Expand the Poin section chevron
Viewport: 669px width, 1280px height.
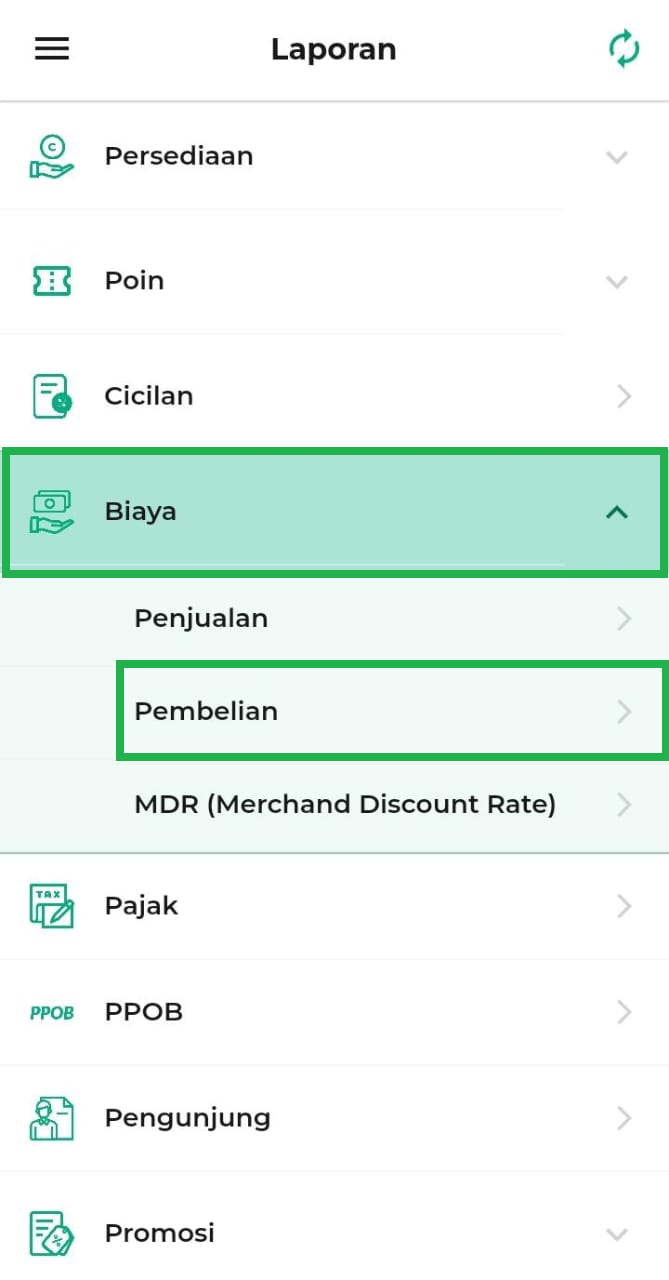point(617,281)
